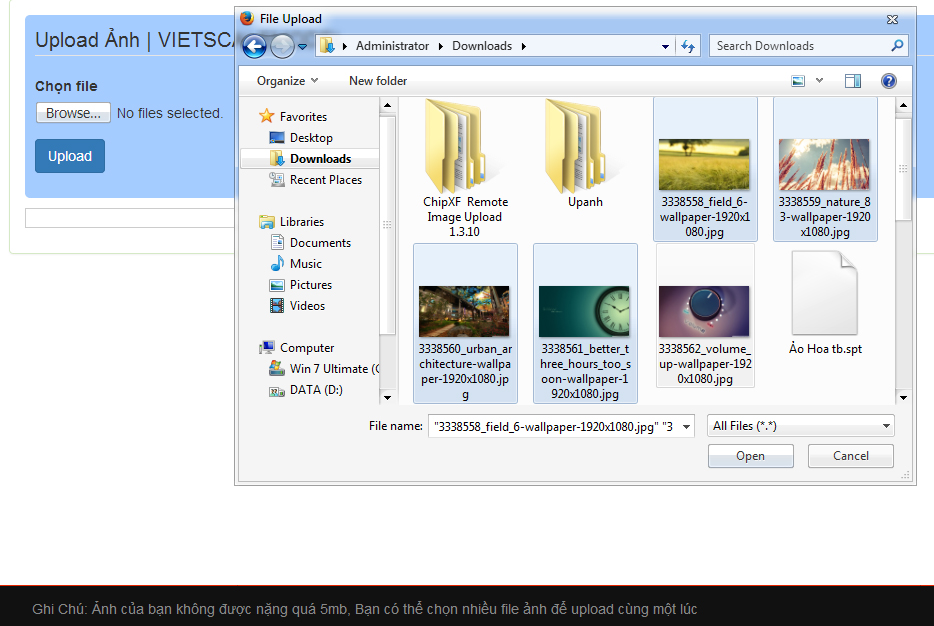
Task: Select Desktop under Favorites
Action: pos(311,138)
